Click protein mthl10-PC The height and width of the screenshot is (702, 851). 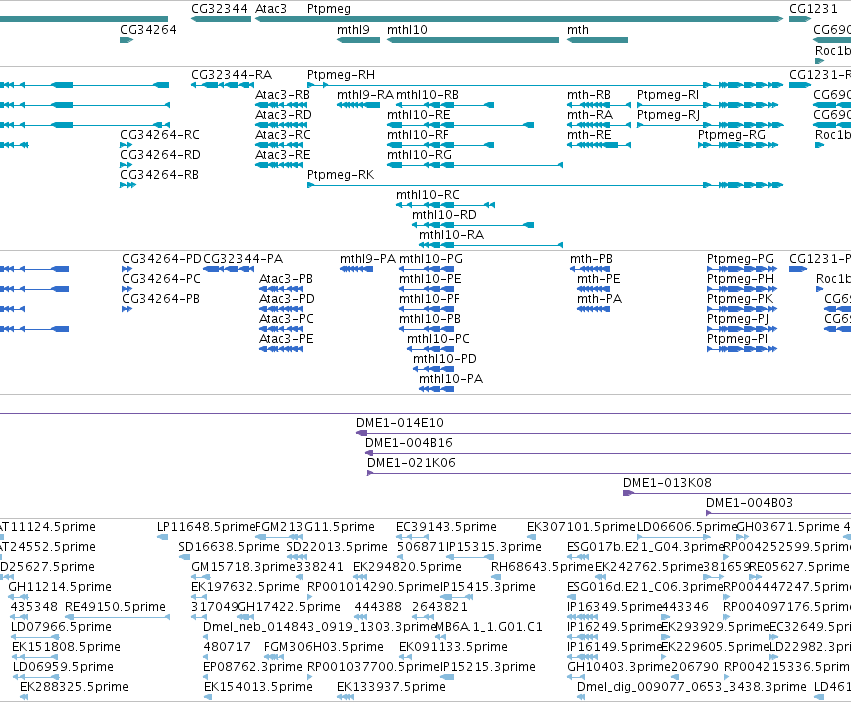[438, 339]
